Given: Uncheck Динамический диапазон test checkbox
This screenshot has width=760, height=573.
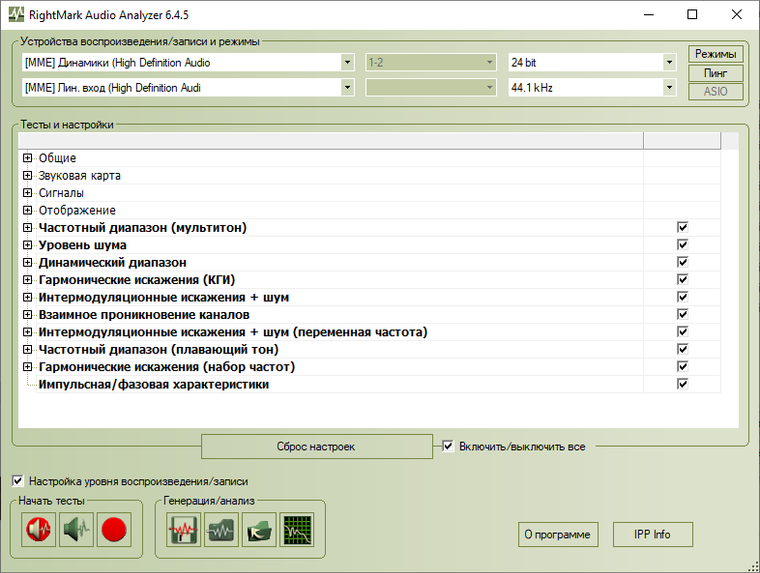Looking at the screenshot, I should click(x=682, y=262).
